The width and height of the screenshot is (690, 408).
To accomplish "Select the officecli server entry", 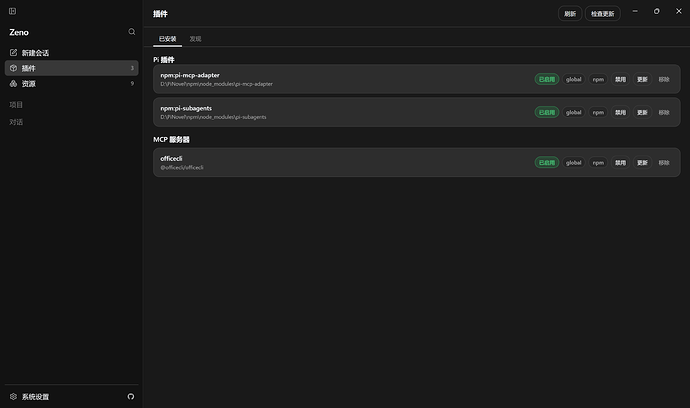I will click(x=417, y=162).
